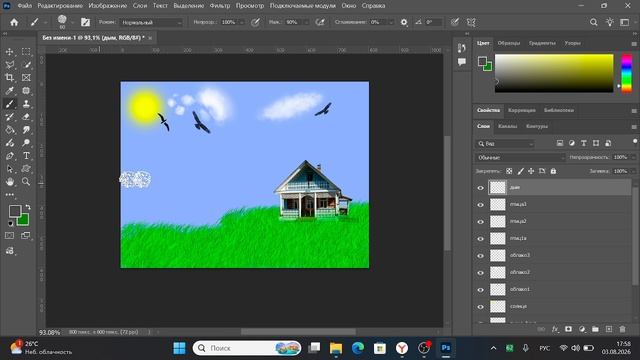
Task: Toggle lock all for layer
Action: click(x=553, y=171)
